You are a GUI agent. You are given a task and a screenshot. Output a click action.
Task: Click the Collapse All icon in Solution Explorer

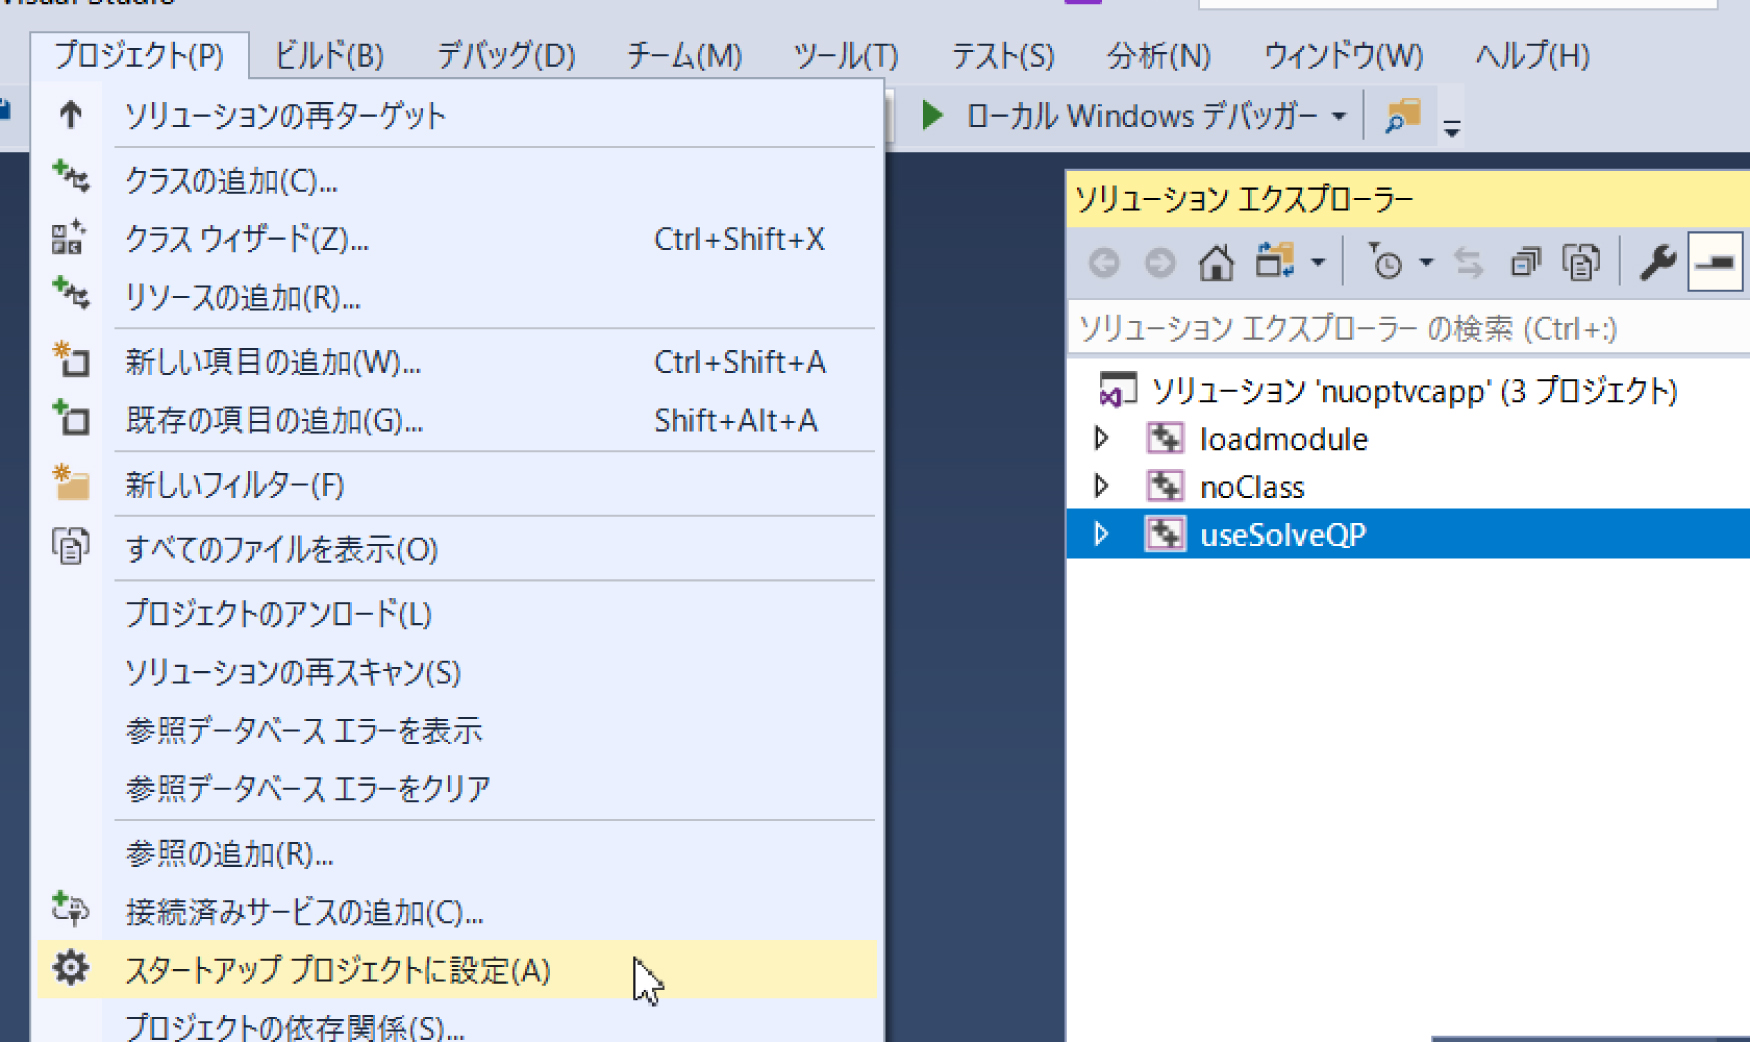tap(1525, 263)
